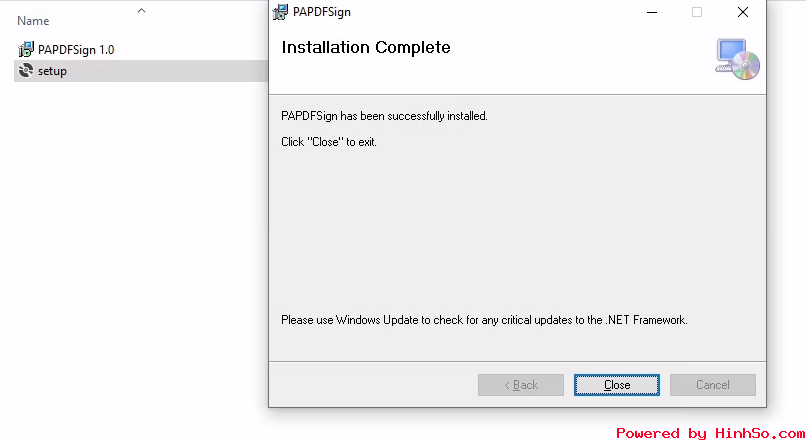Close the installer using the title bar X
Screen dimensions: 806x440
pyautogui.click(x=743, y=12)
